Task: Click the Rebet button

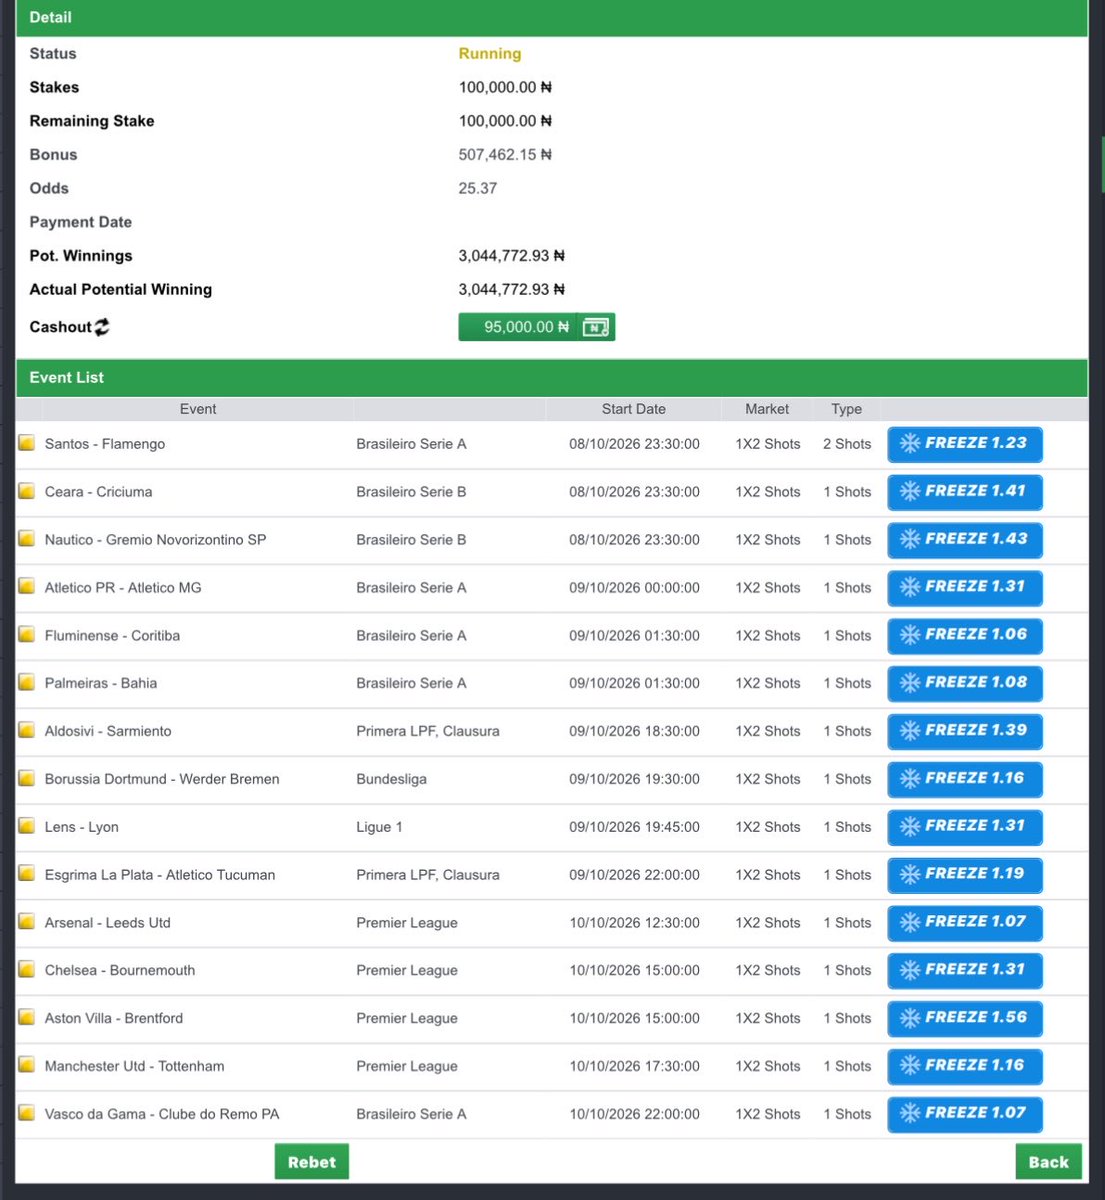Action: [312, 1162]
